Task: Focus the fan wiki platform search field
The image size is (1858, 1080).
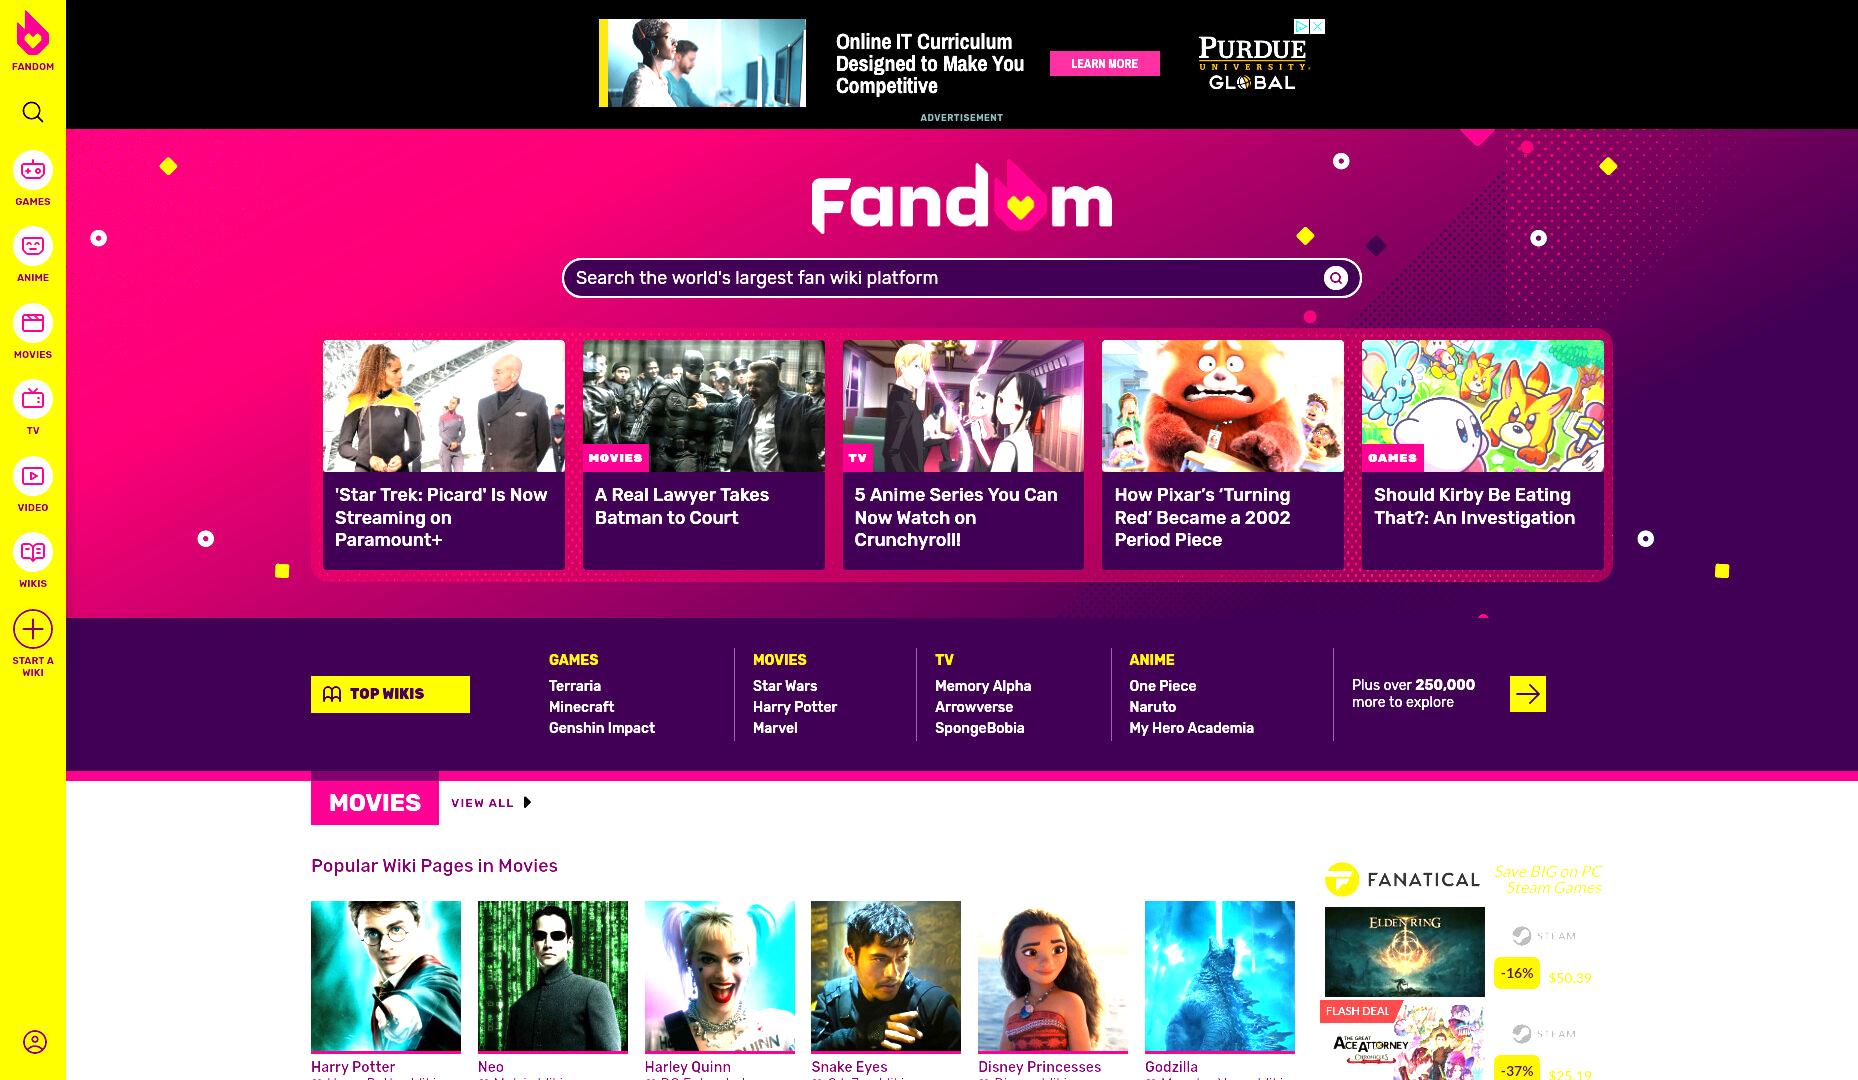Action: (x=961, y=278)
